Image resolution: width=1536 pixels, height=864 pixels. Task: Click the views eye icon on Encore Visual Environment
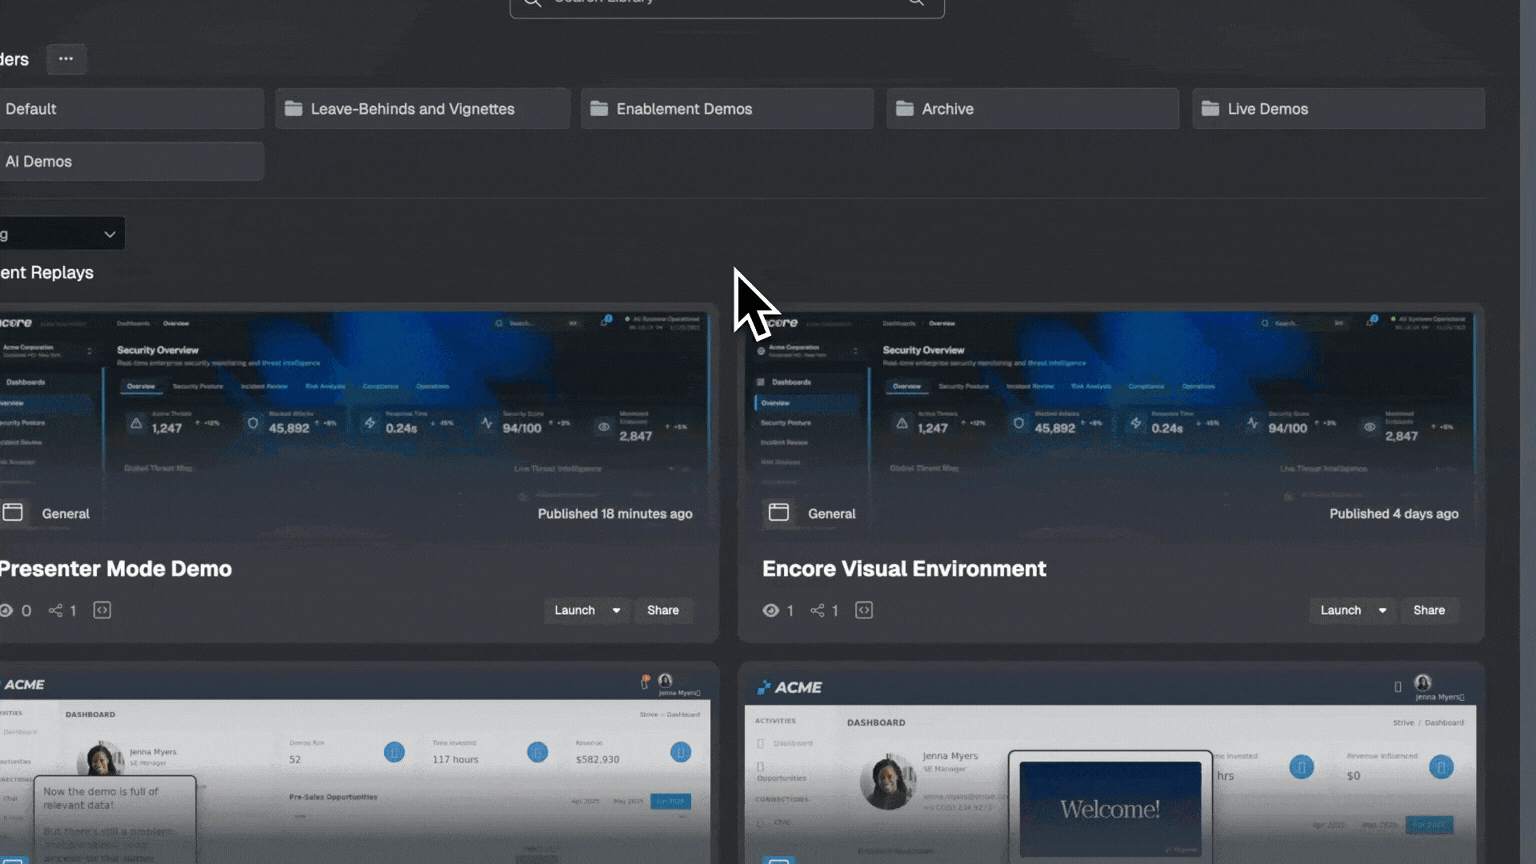tap(771, 610)
